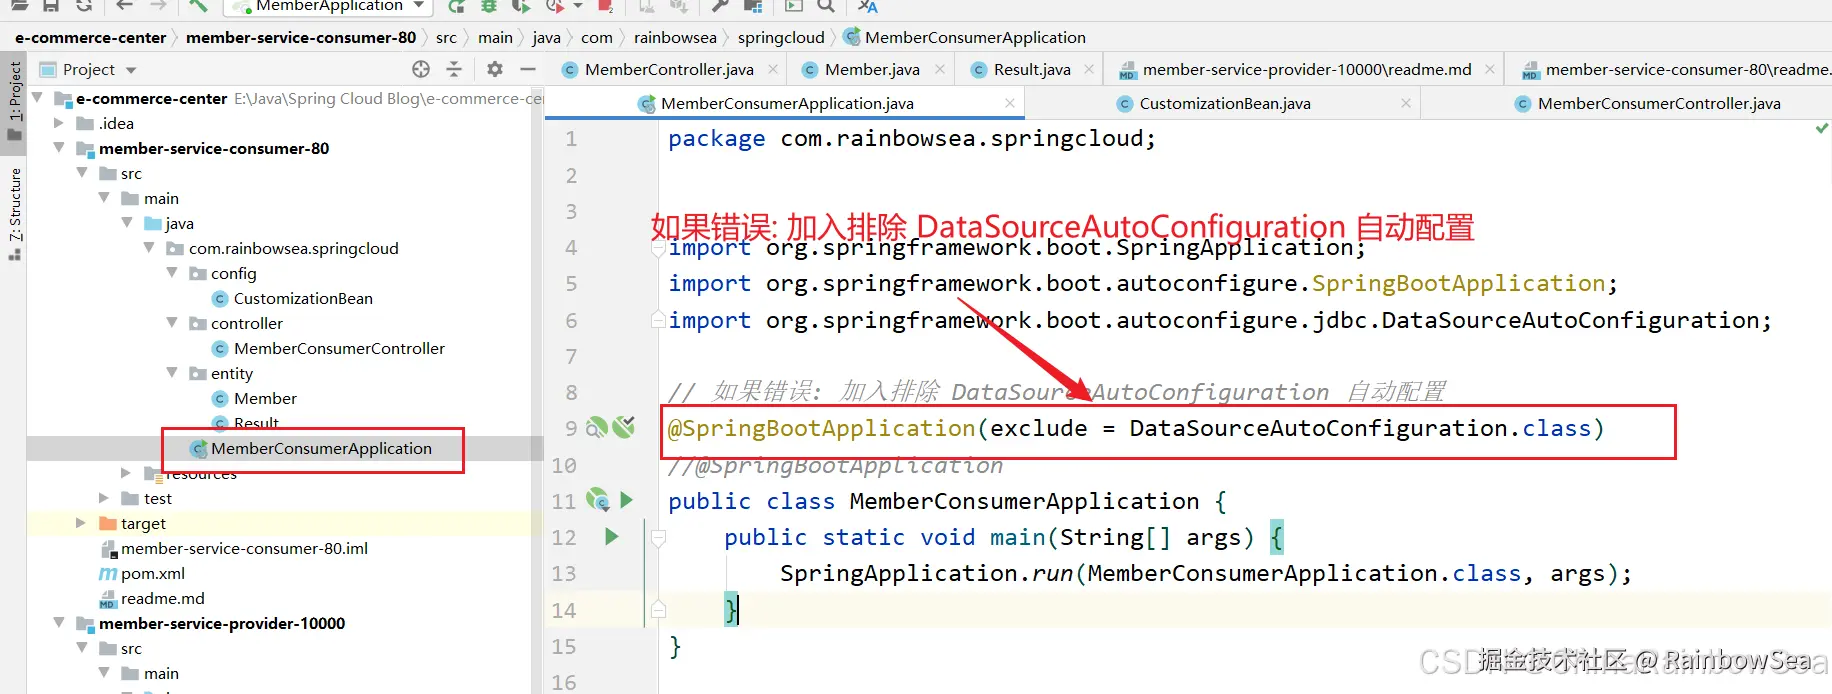Click the Run with Coverage icon
This screenshot has height=694, width=1832.
point(521,6)
